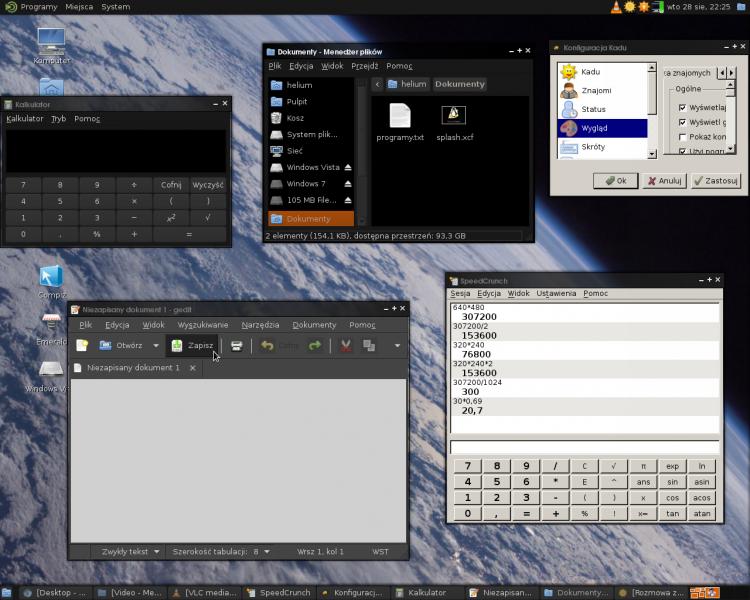Select Znajomi in Kadu configuration list
Image resolution: width=750 pixels, height=600 pixels.
[596, 91]
